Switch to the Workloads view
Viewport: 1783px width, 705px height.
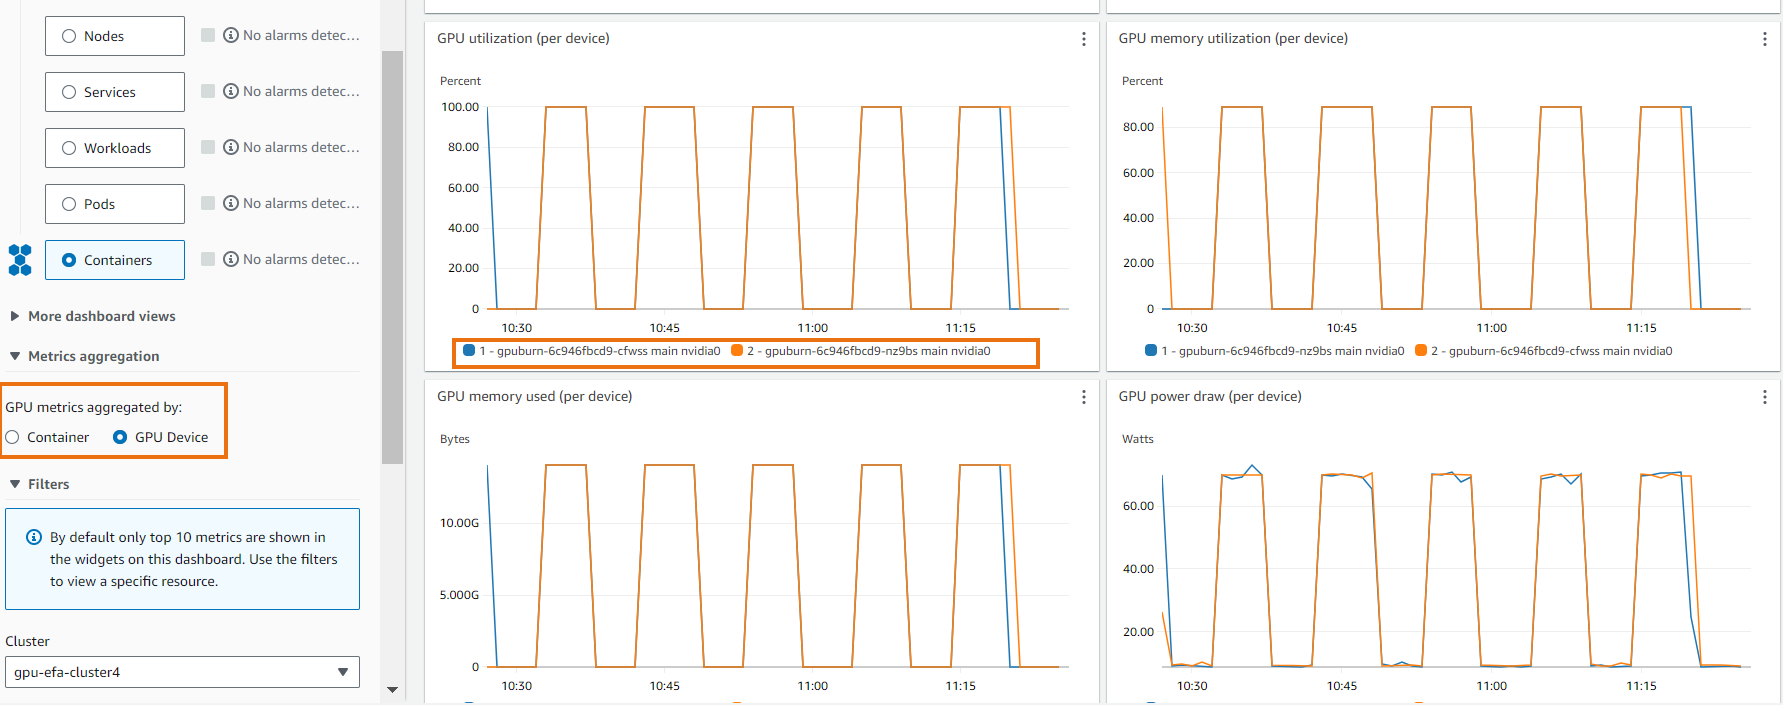coord(115,148)
